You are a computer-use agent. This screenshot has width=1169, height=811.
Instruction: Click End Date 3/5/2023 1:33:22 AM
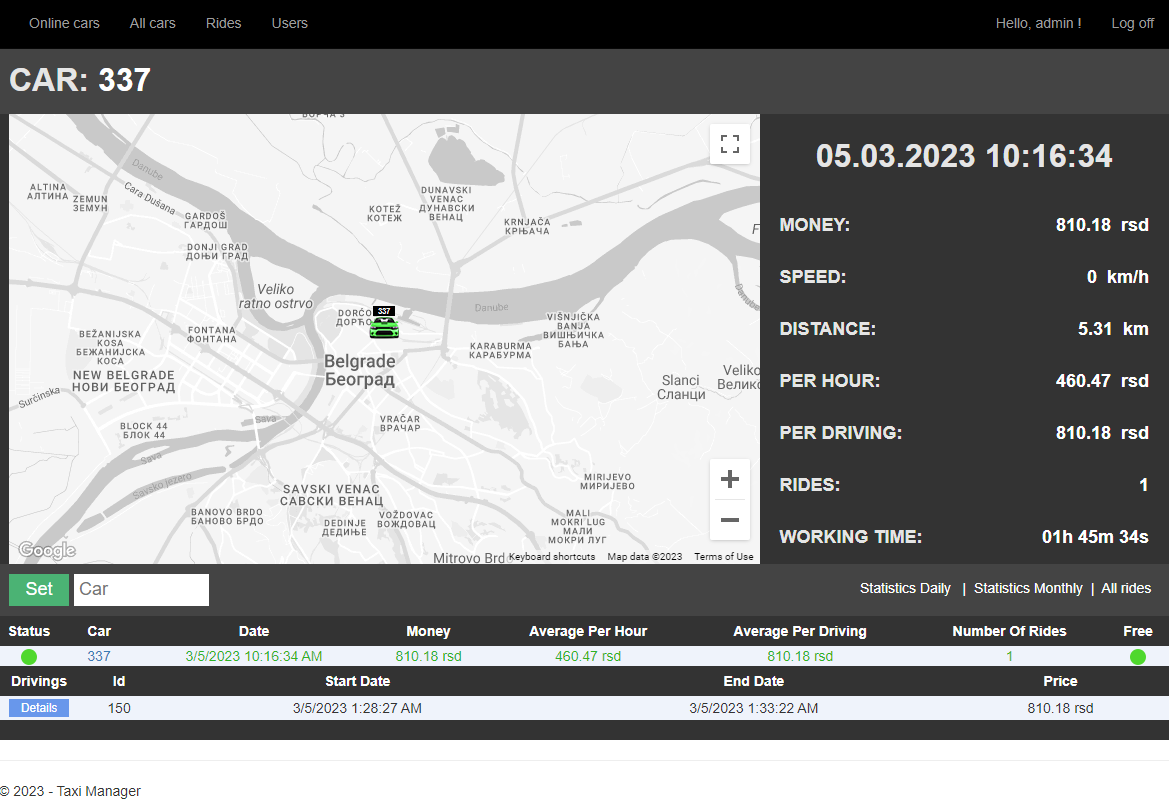[754, 708]
